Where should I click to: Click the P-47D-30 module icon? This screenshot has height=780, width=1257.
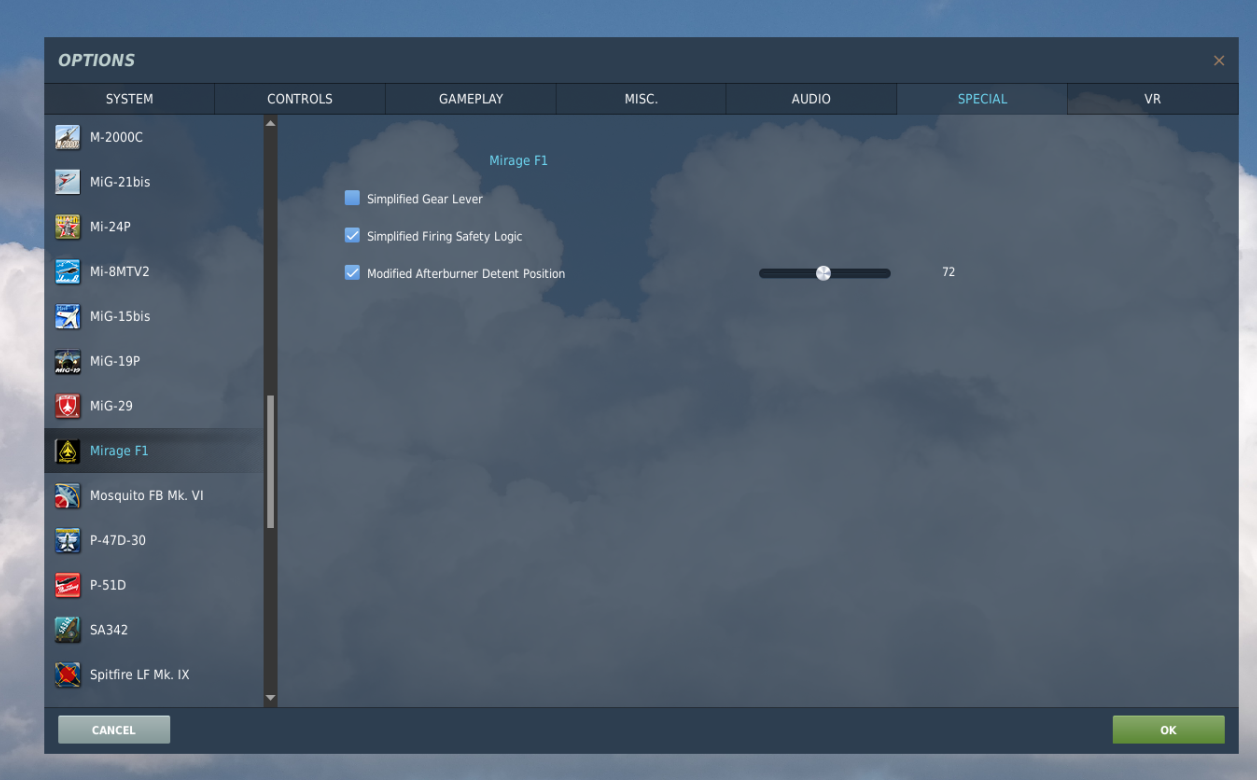(x=67, y=540)
